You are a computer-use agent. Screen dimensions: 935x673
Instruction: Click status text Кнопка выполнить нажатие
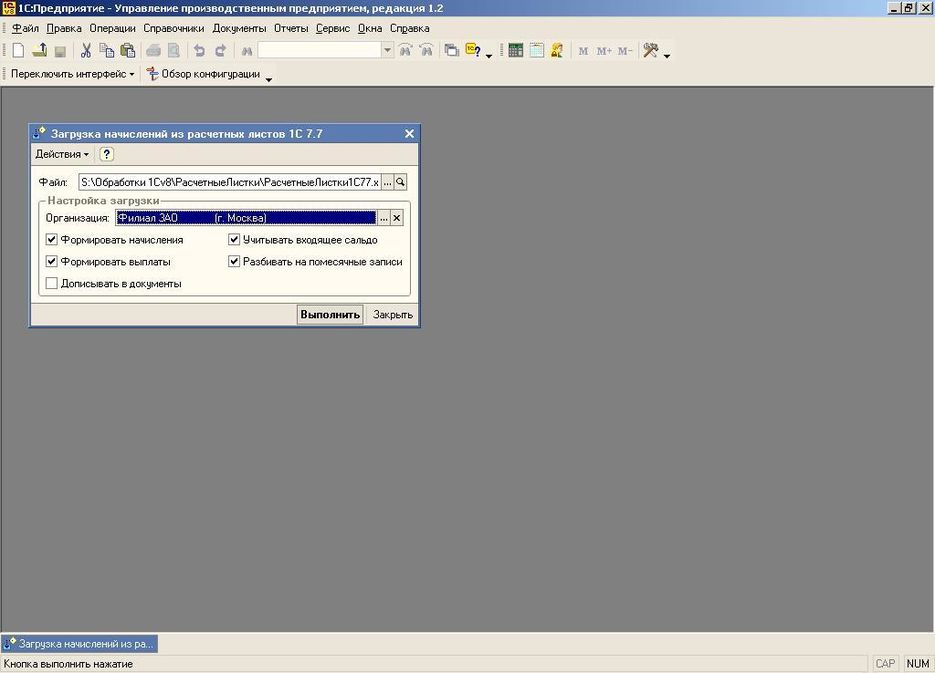click(68, 663)
